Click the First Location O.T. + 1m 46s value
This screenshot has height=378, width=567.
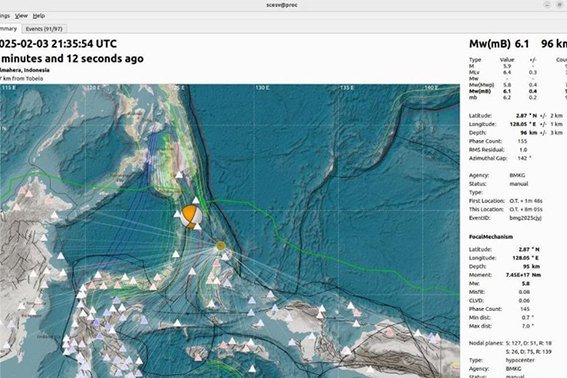pos(526,201)
